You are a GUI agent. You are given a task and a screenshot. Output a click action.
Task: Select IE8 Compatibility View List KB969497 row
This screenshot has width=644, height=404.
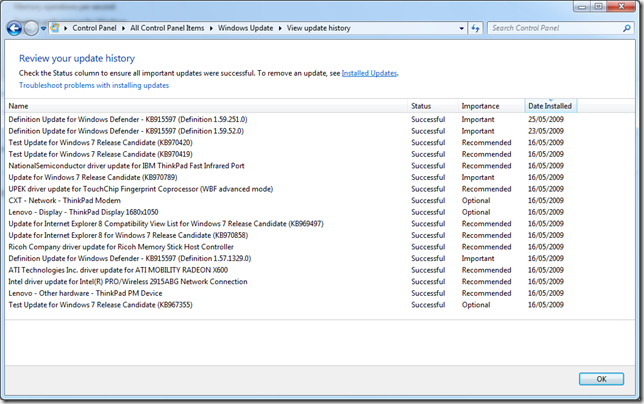point(320,224)
